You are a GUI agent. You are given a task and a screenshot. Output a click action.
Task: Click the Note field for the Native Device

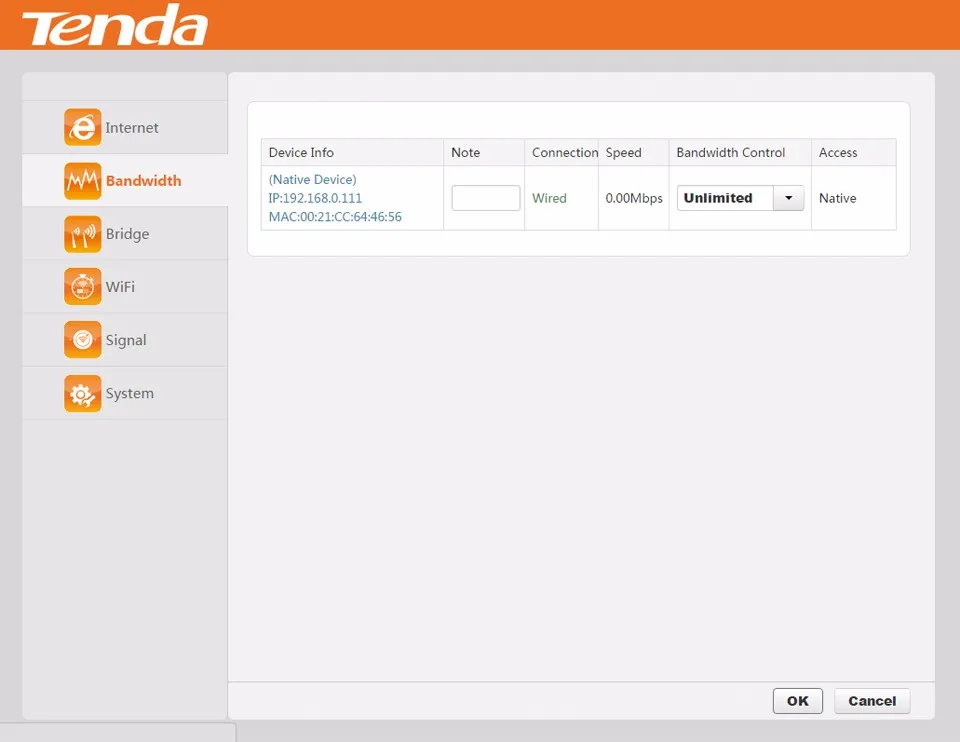click(486, 198)
